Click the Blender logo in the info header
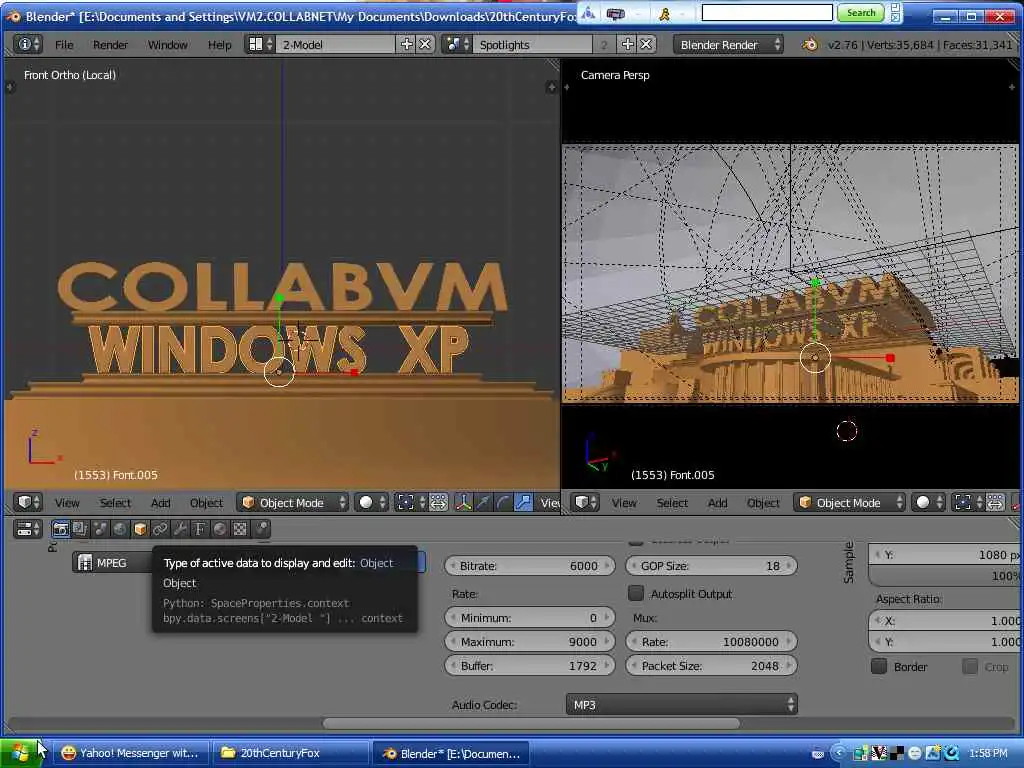Screen dimensions: 1024x768 pos(810,44)
